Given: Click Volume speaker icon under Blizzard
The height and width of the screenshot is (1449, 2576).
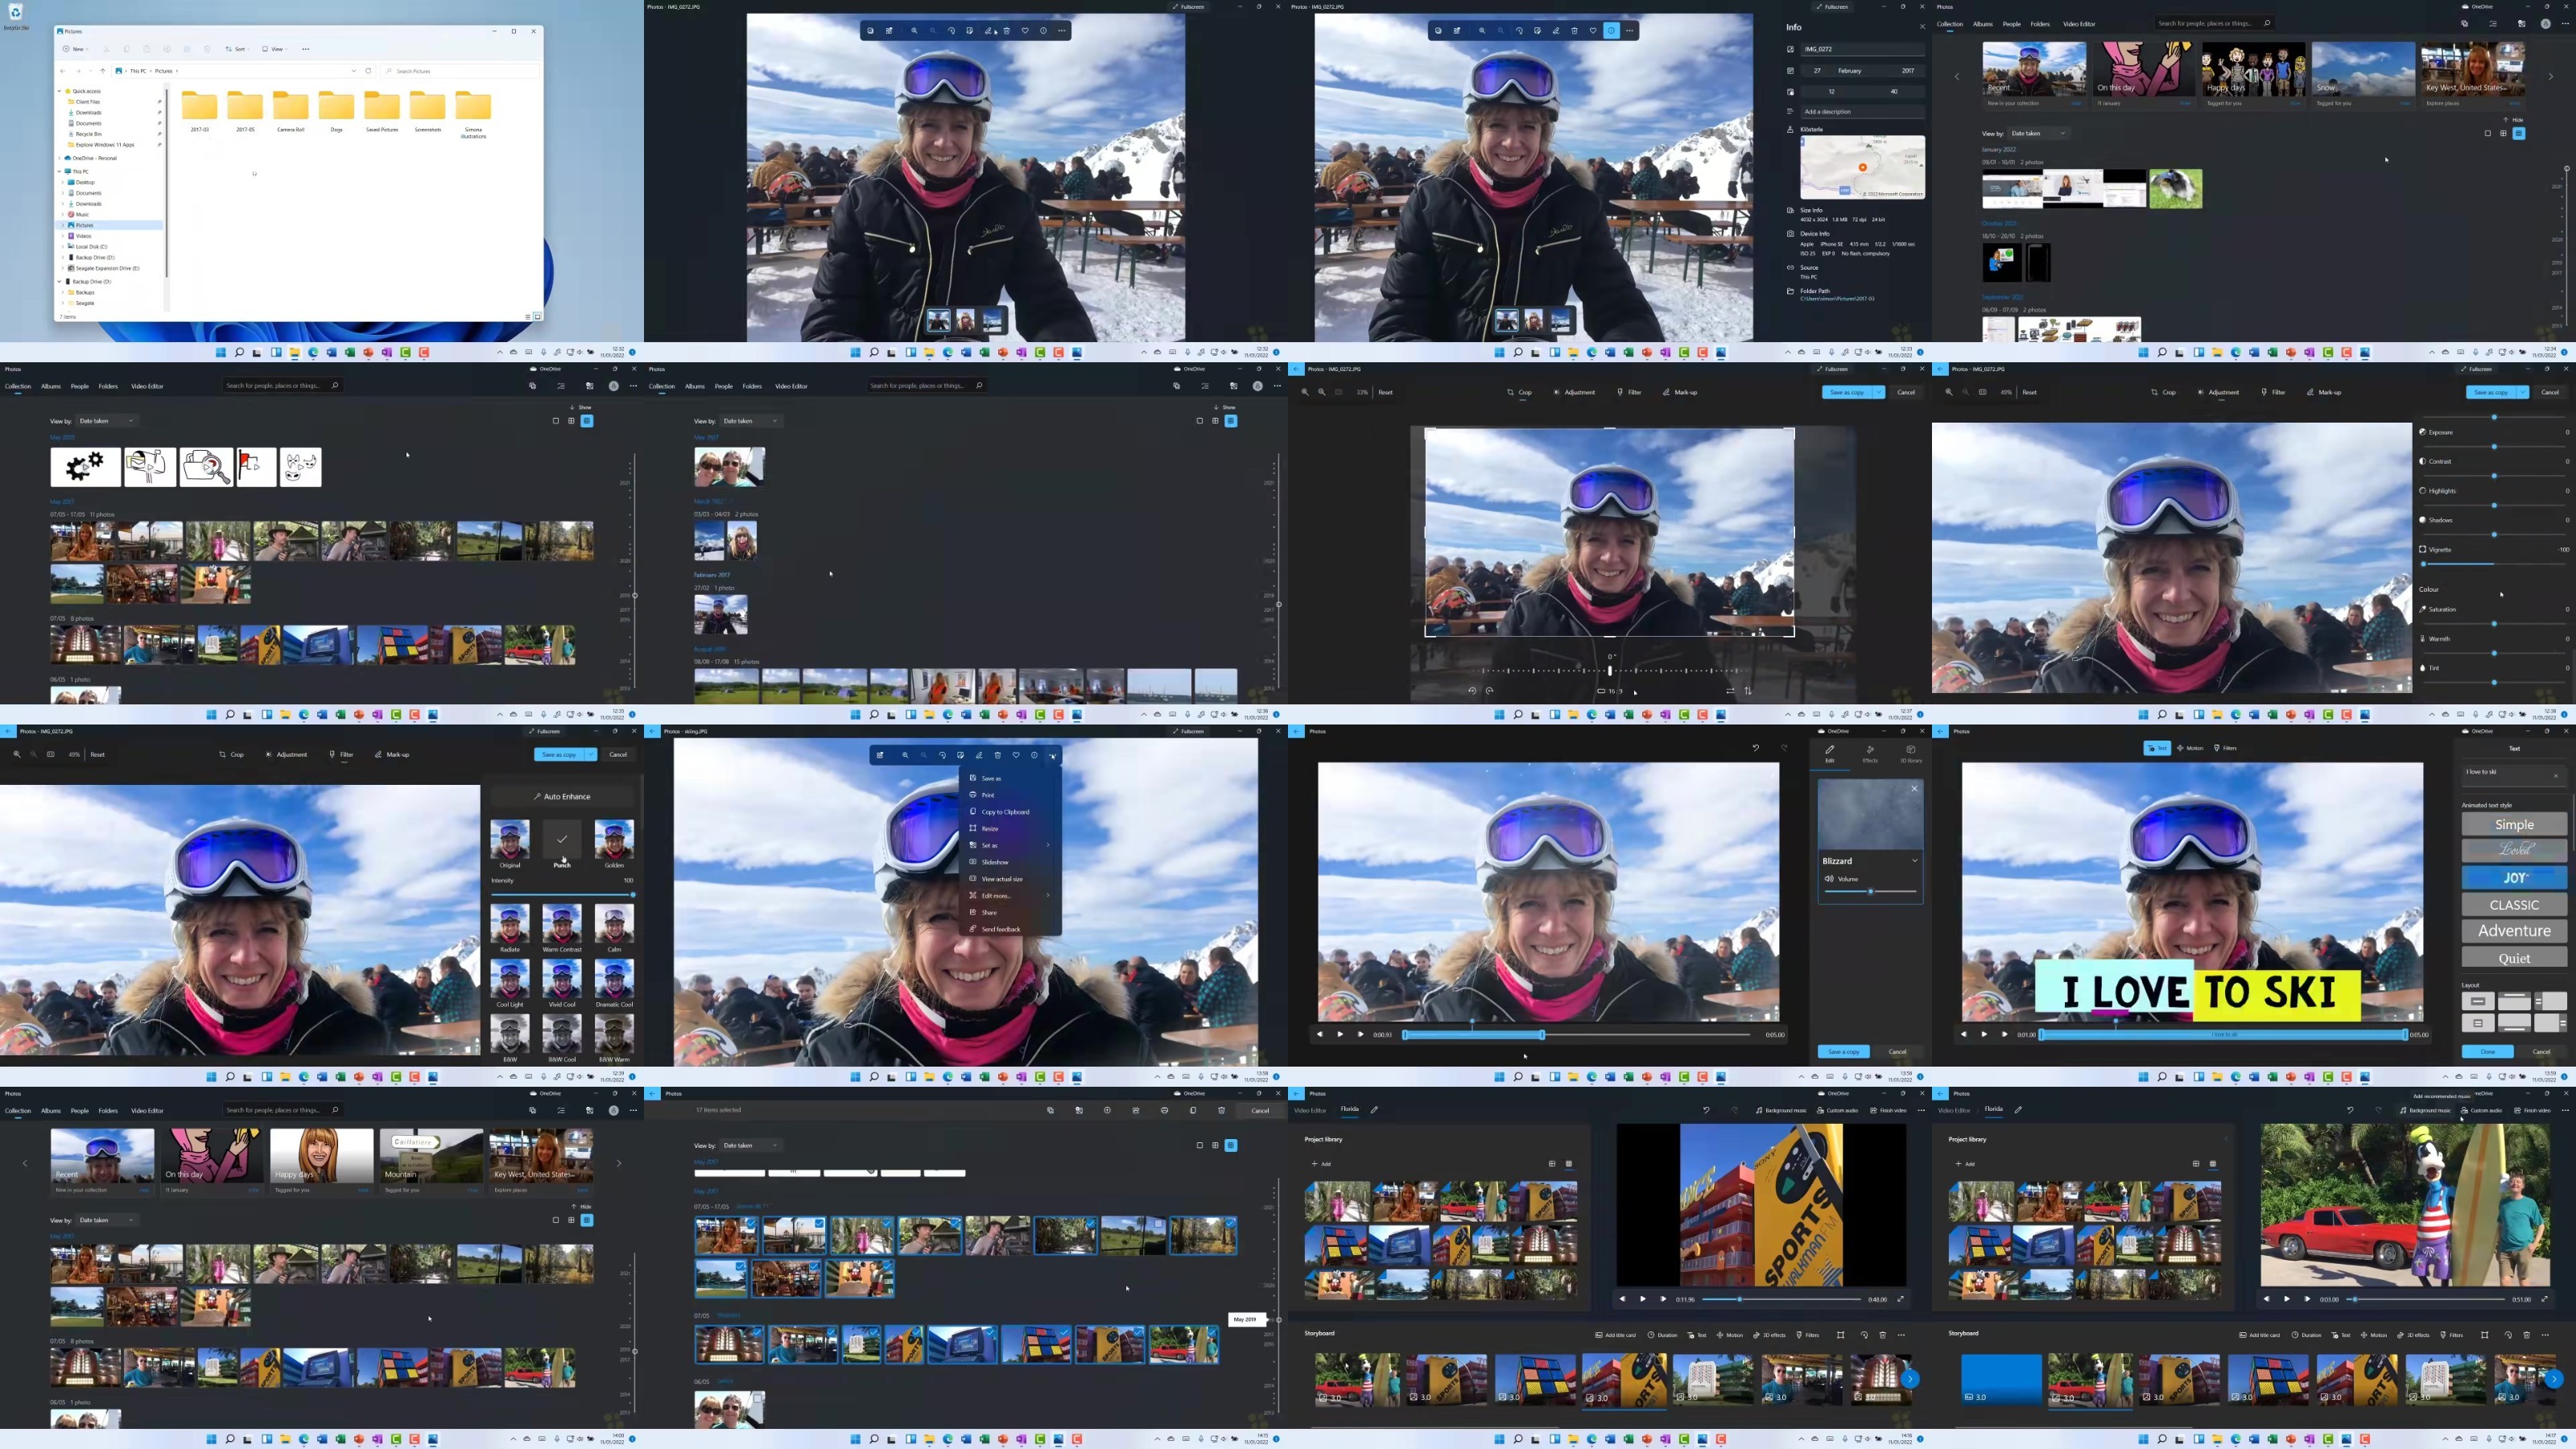Looking at the screenshot, I should [1829, 879].
